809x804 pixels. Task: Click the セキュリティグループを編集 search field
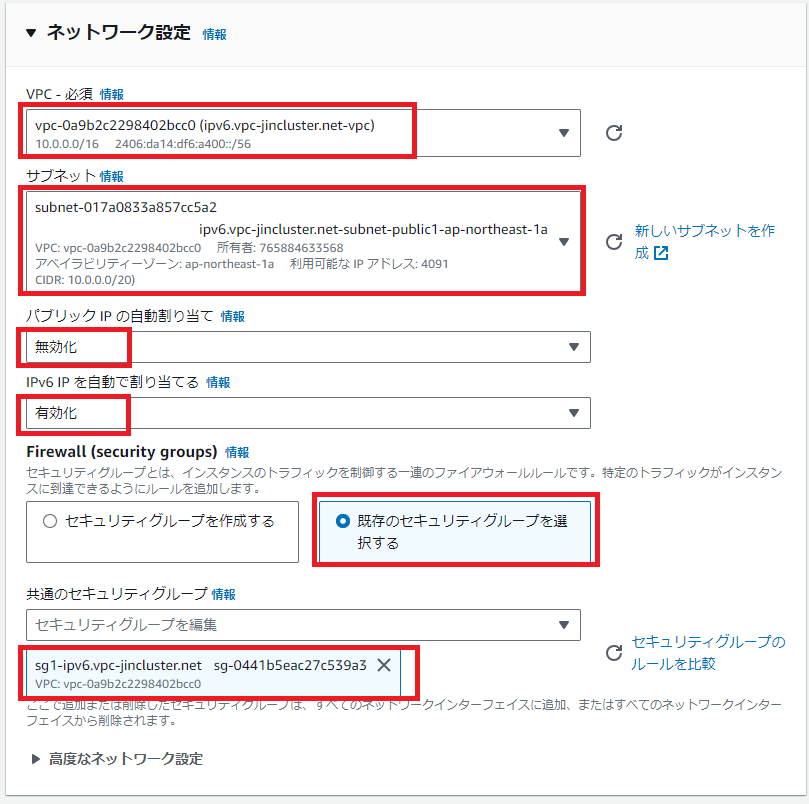point(290,625)
